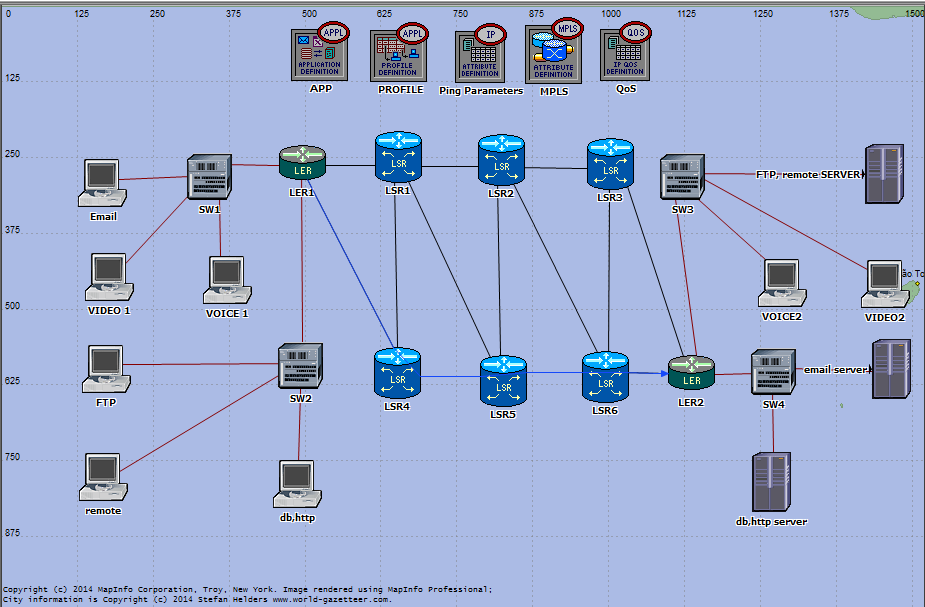Select the LSR3 router node
Viewport: 925px width, 607px height.
(x=610, y=163)
